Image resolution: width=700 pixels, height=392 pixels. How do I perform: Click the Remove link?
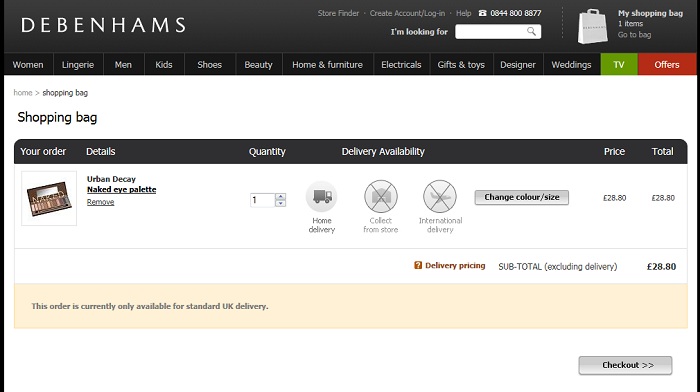pyautogui.click(x=100, y=202)
